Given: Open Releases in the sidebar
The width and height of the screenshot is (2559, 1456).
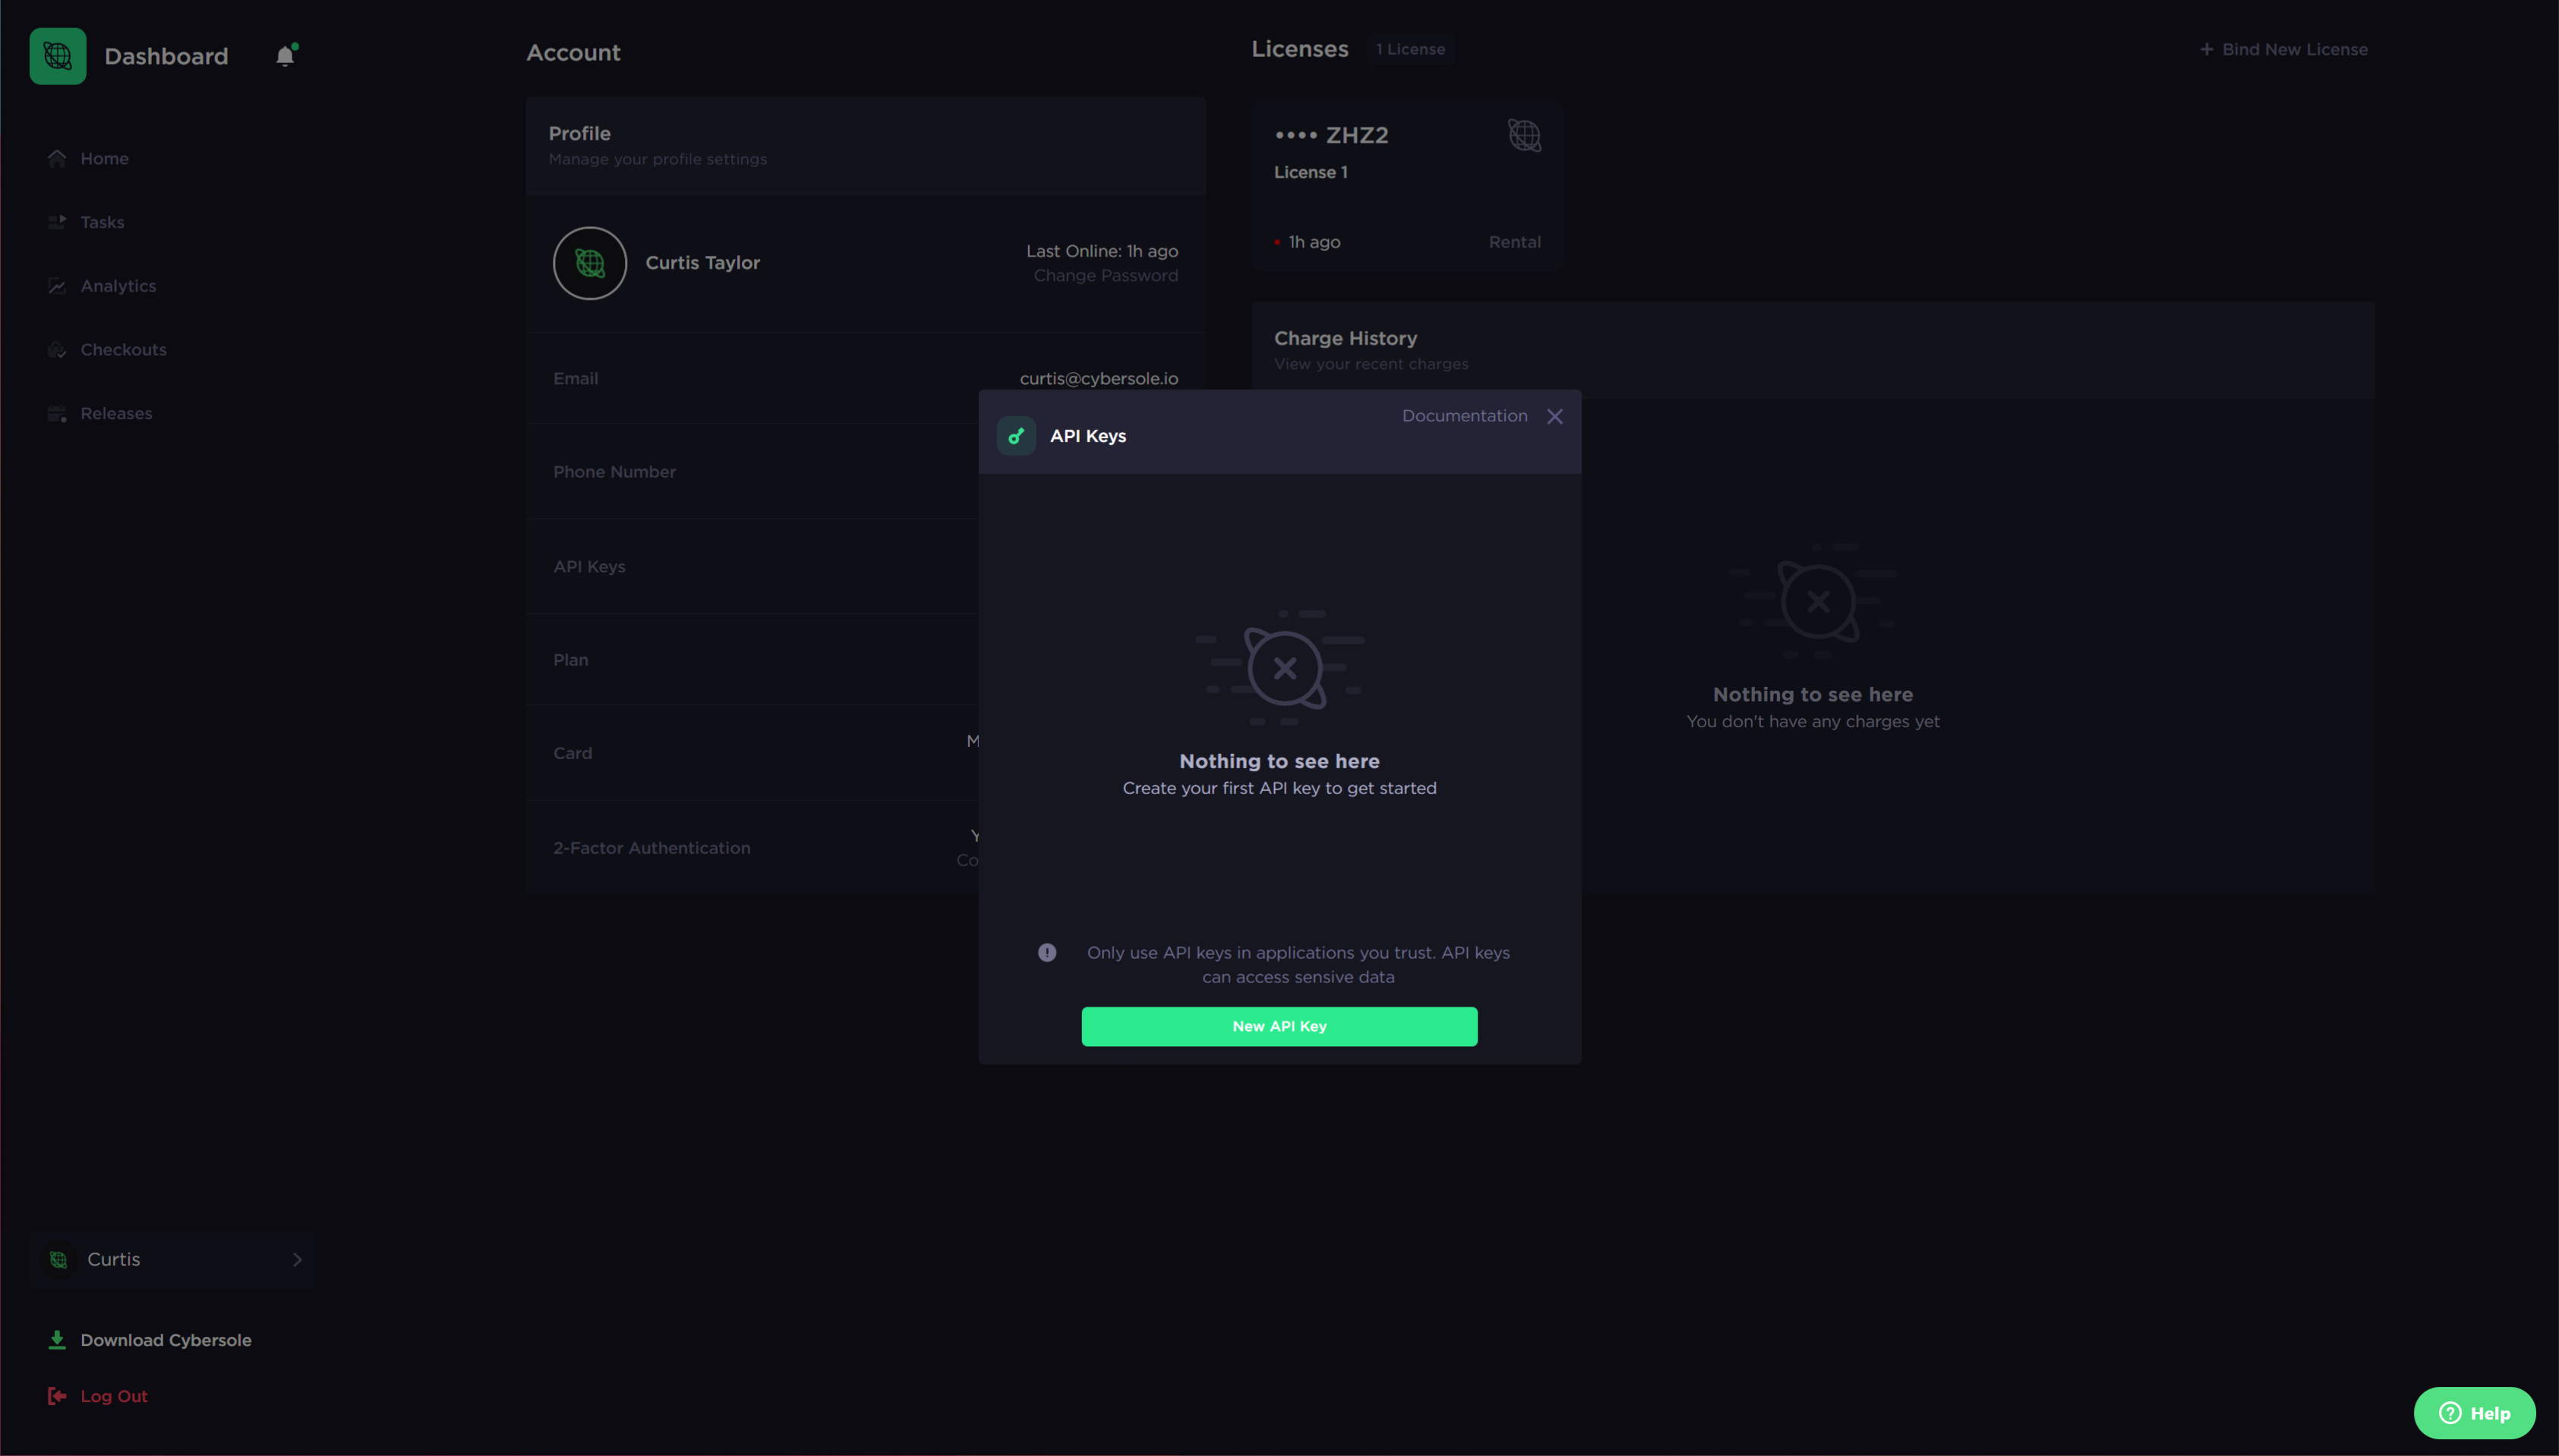Looking at the screenshot, I should [x=116, y=413].
